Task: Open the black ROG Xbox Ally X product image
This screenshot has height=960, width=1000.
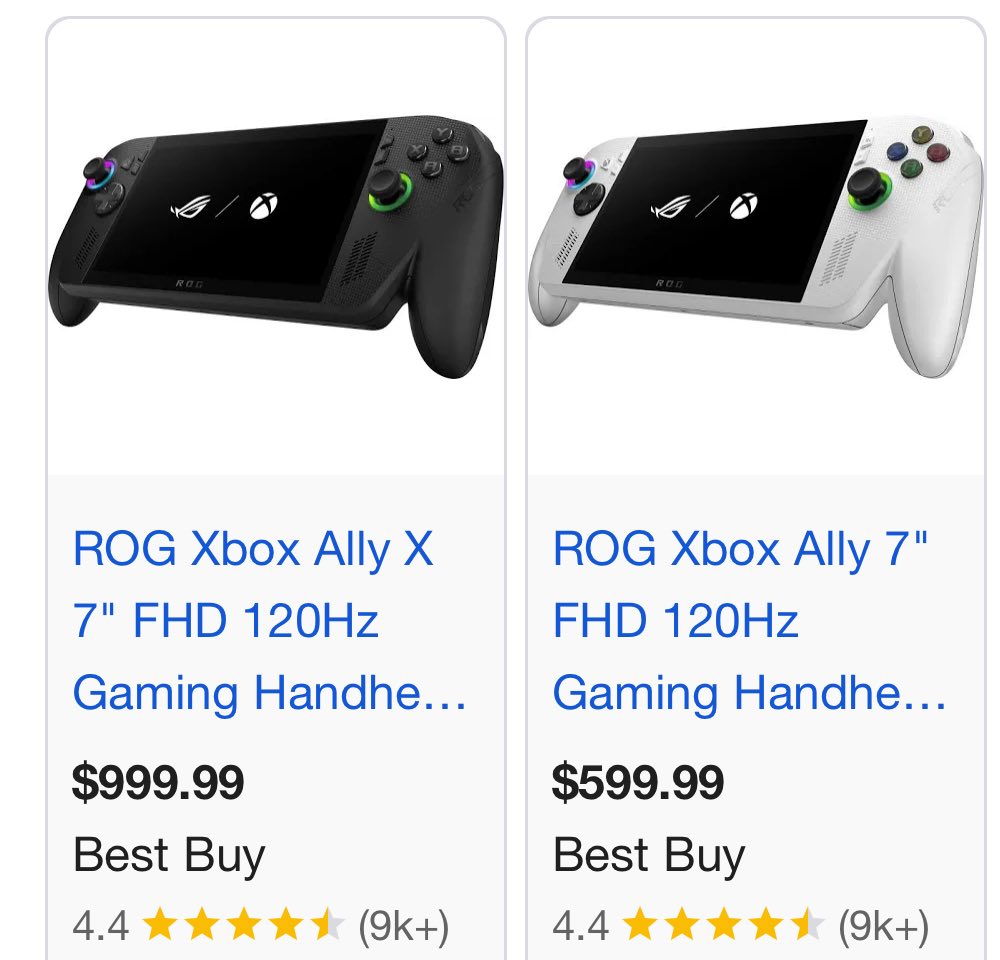Action: [x=275, y=248]
